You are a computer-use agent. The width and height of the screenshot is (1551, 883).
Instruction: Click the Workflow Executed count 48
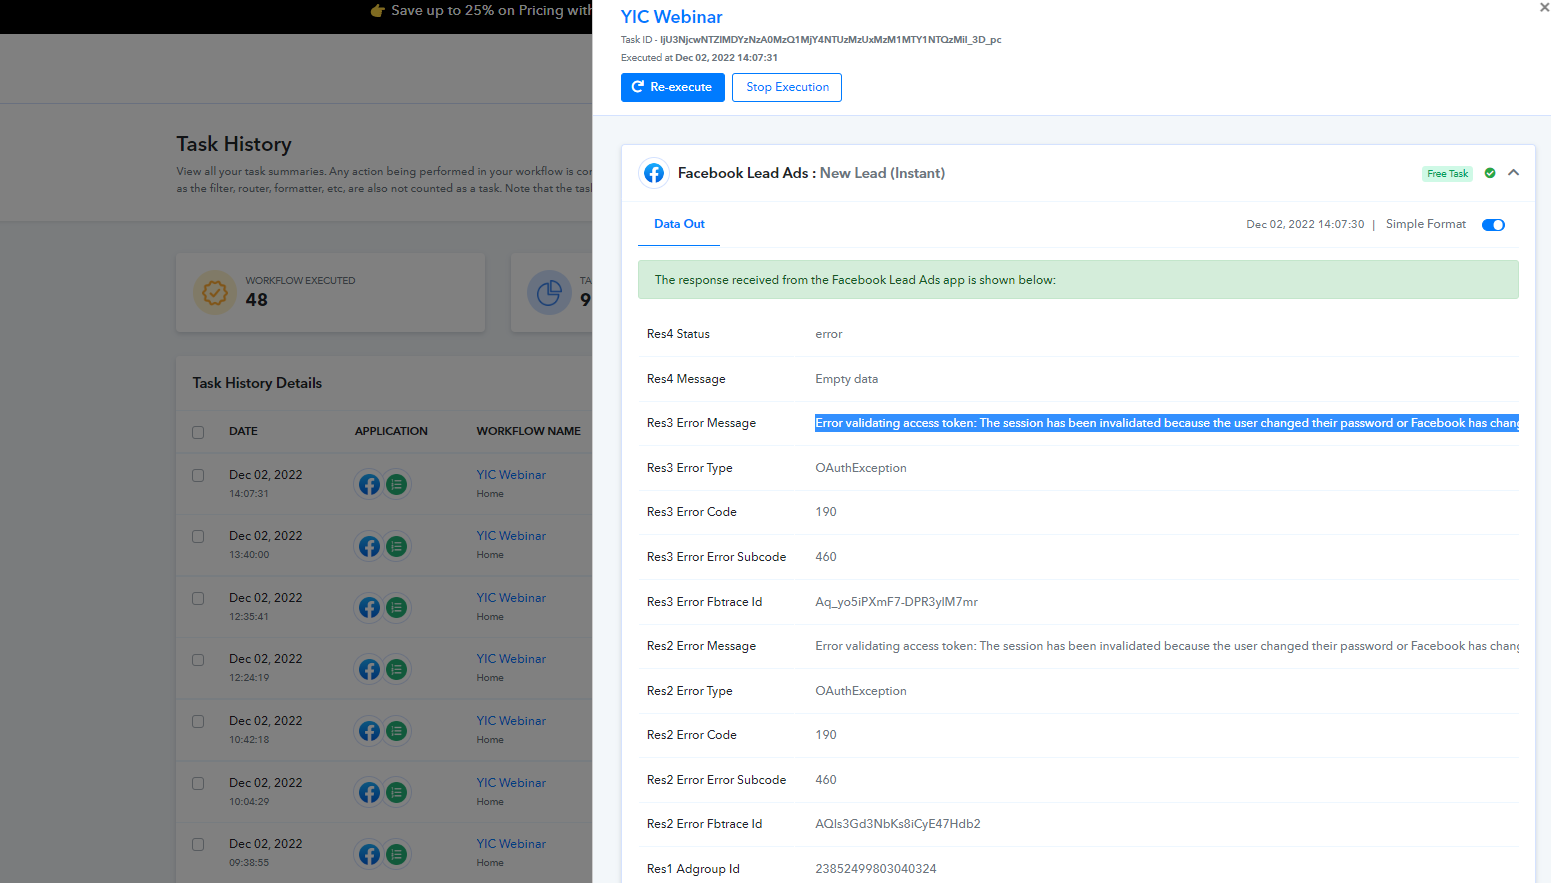257,300
